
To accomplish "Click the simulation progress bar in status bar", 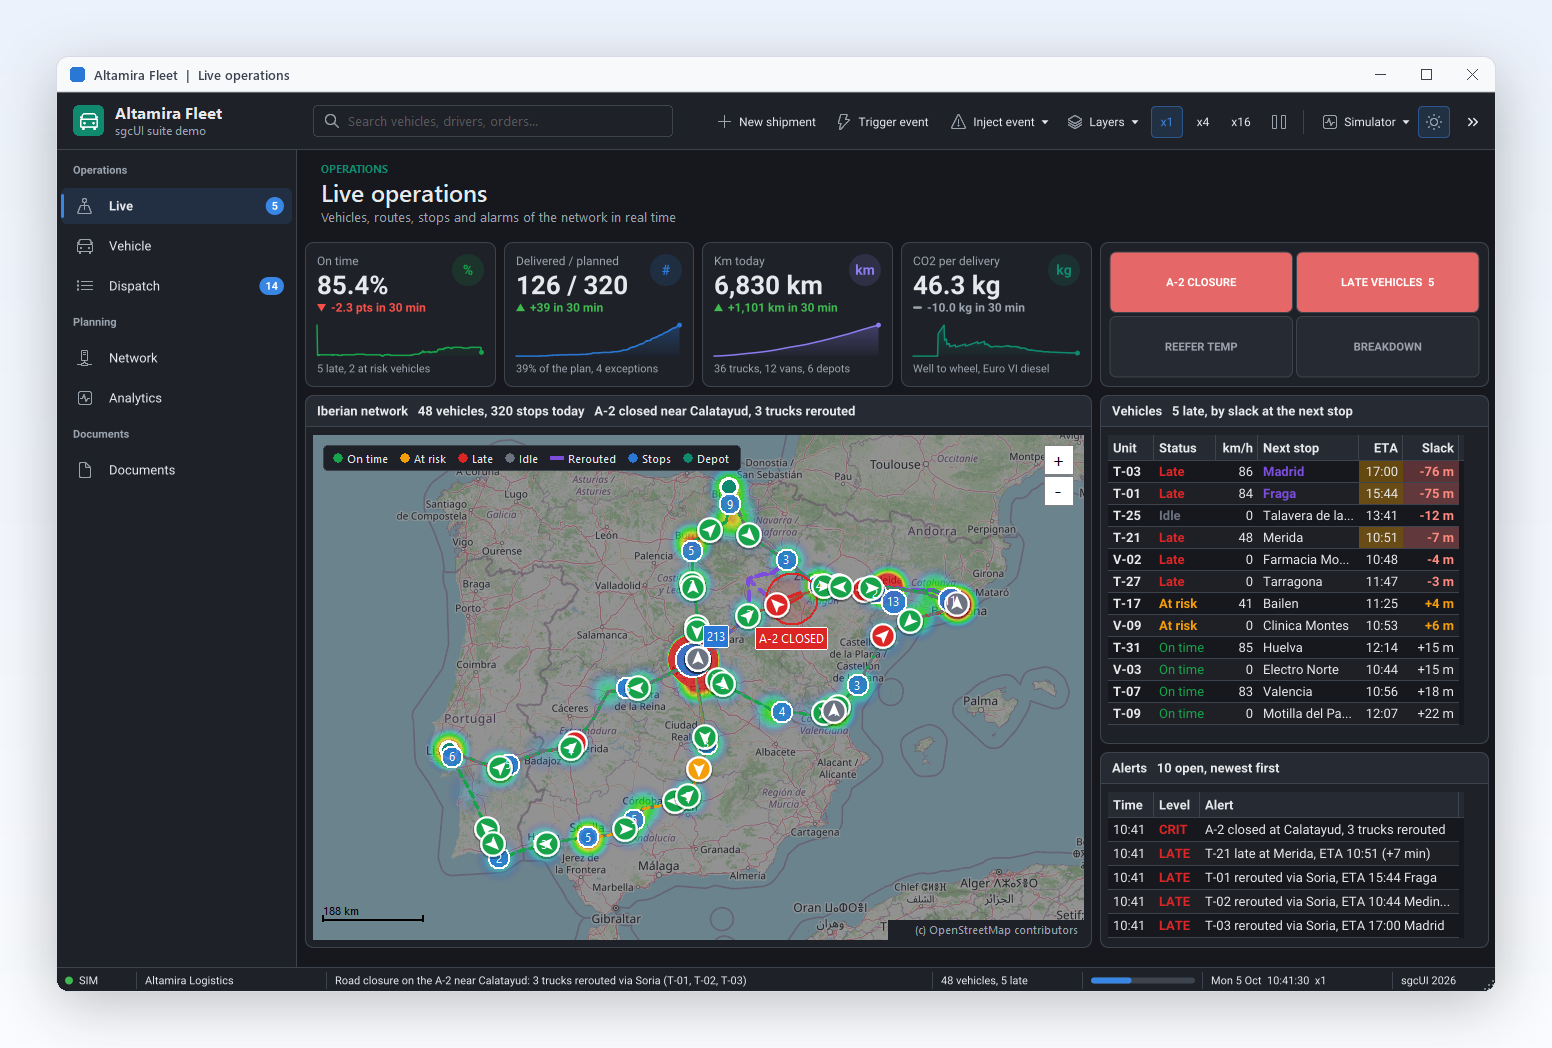I will point(1142,981).
